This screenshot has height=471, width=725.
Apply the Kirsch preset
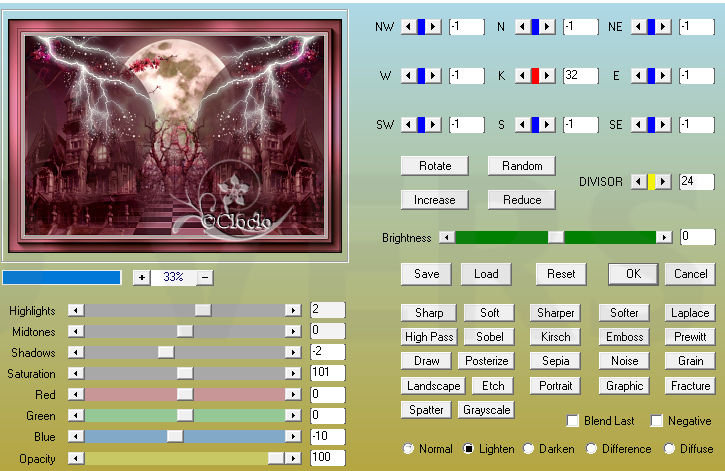555,337
